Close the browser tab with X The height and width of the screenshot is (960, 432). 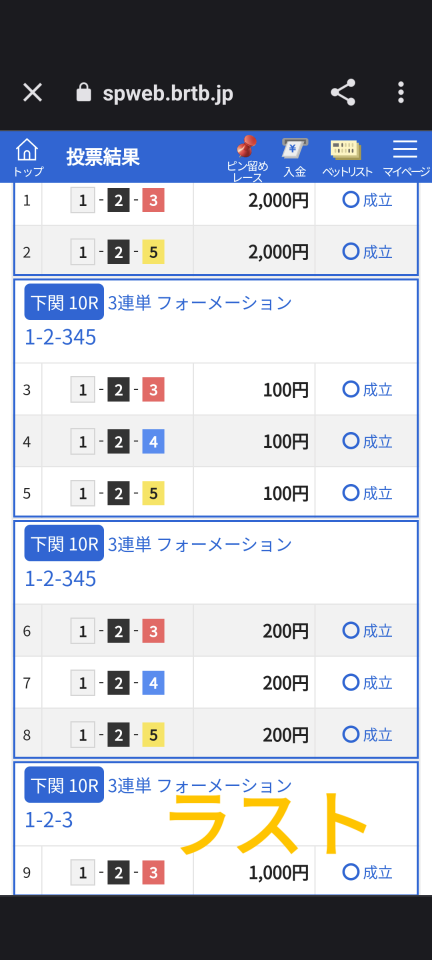click(32, 92)
